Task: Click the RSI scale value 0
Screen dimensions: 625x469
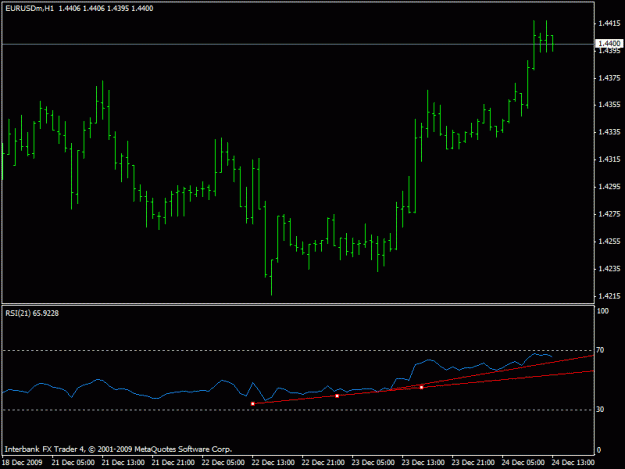Action: tap(598, 450)
